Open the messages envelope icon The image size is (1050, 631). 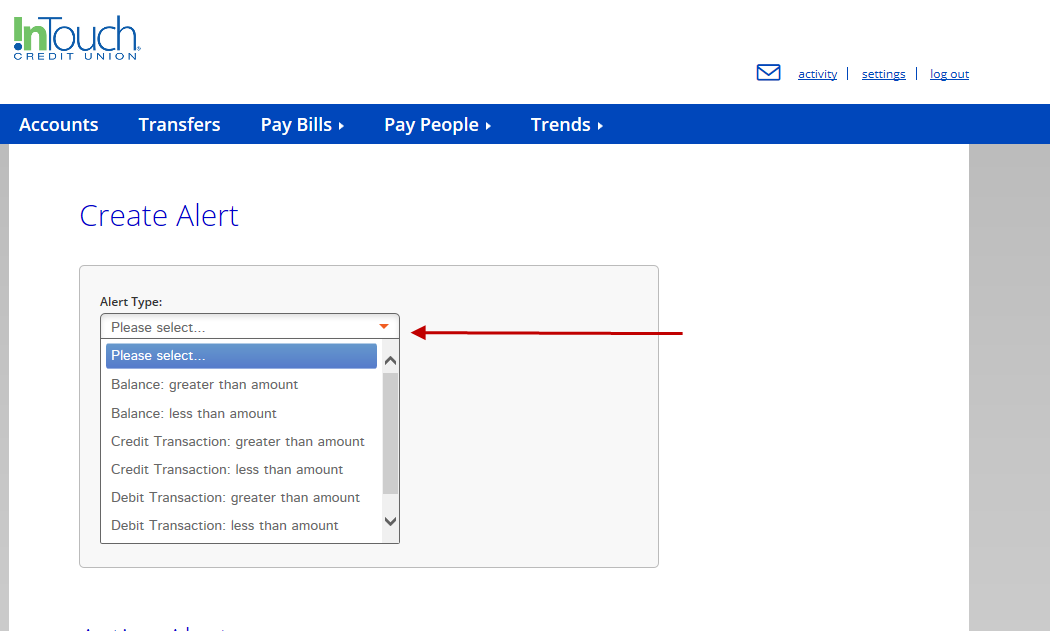pos(768,72)
